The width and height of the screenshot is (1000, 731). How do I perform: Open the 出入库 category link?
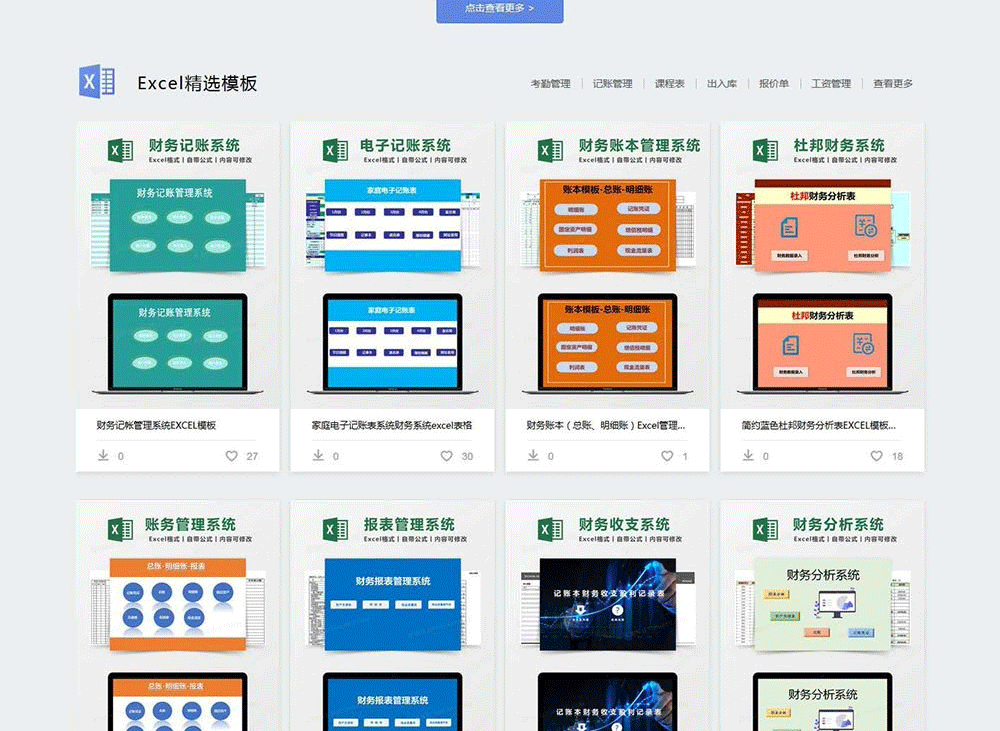pos(722,84)
